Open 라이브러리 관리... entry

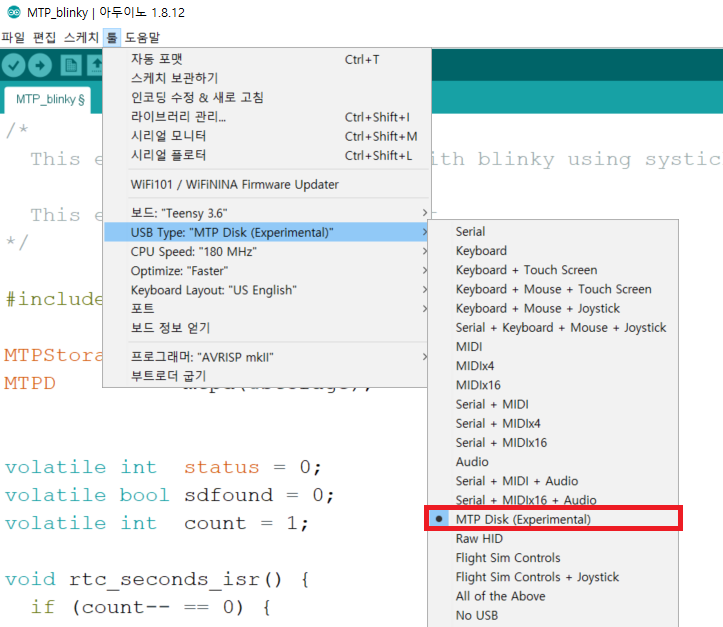tap(267, 117)
